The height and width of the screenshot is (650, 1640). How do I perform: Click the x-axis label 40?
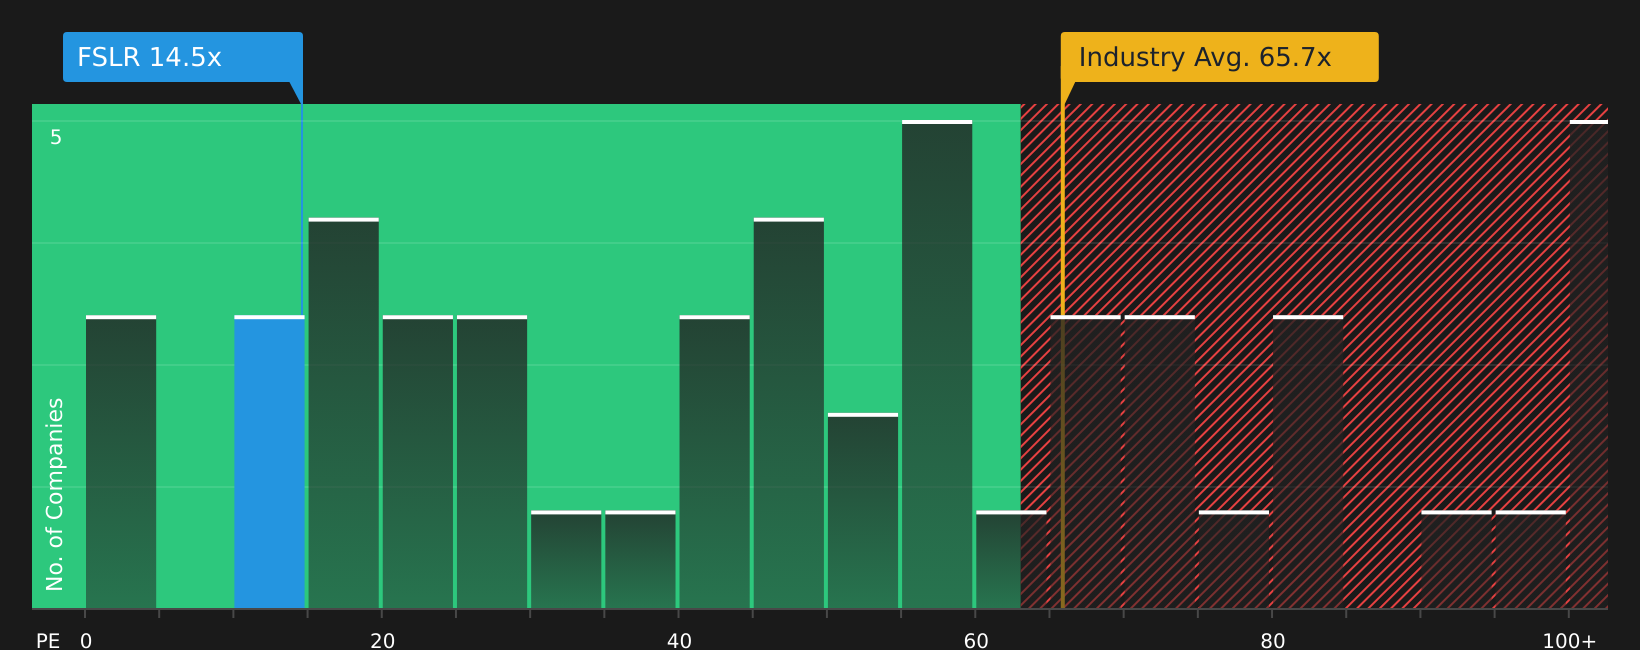click(x=680, y=641)
